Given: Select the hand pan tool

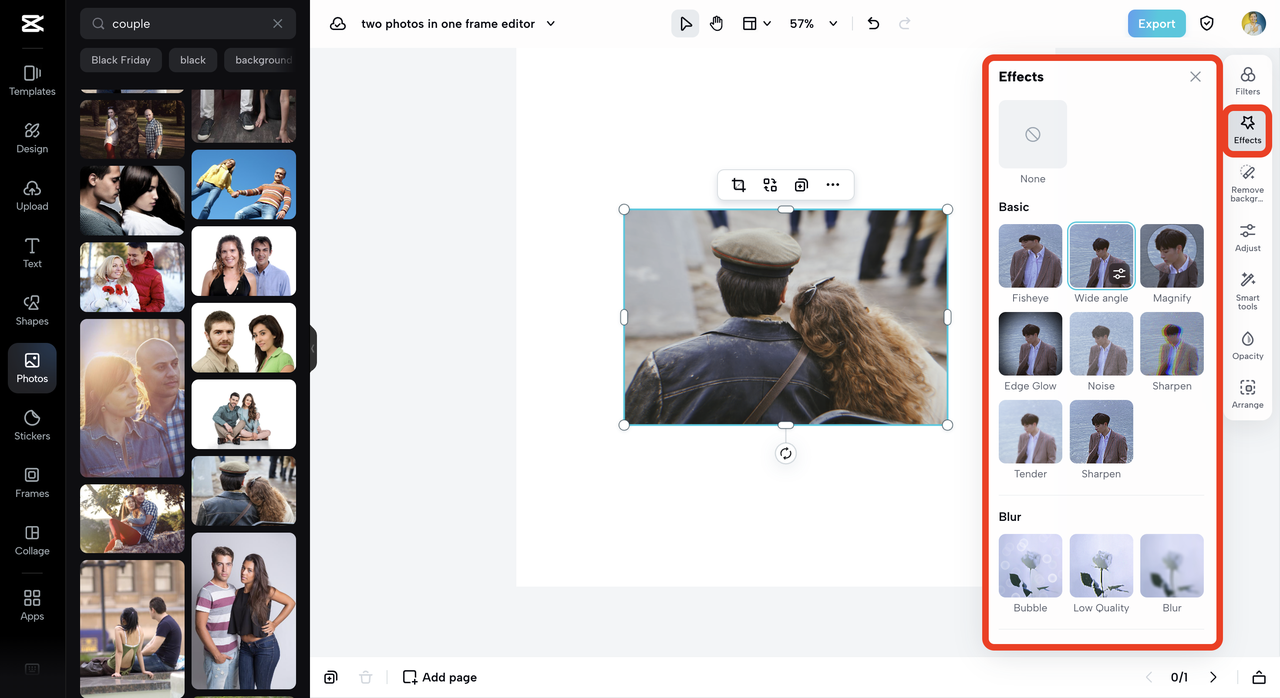Looking at the screenshot, I should click(x=716, y=24).
